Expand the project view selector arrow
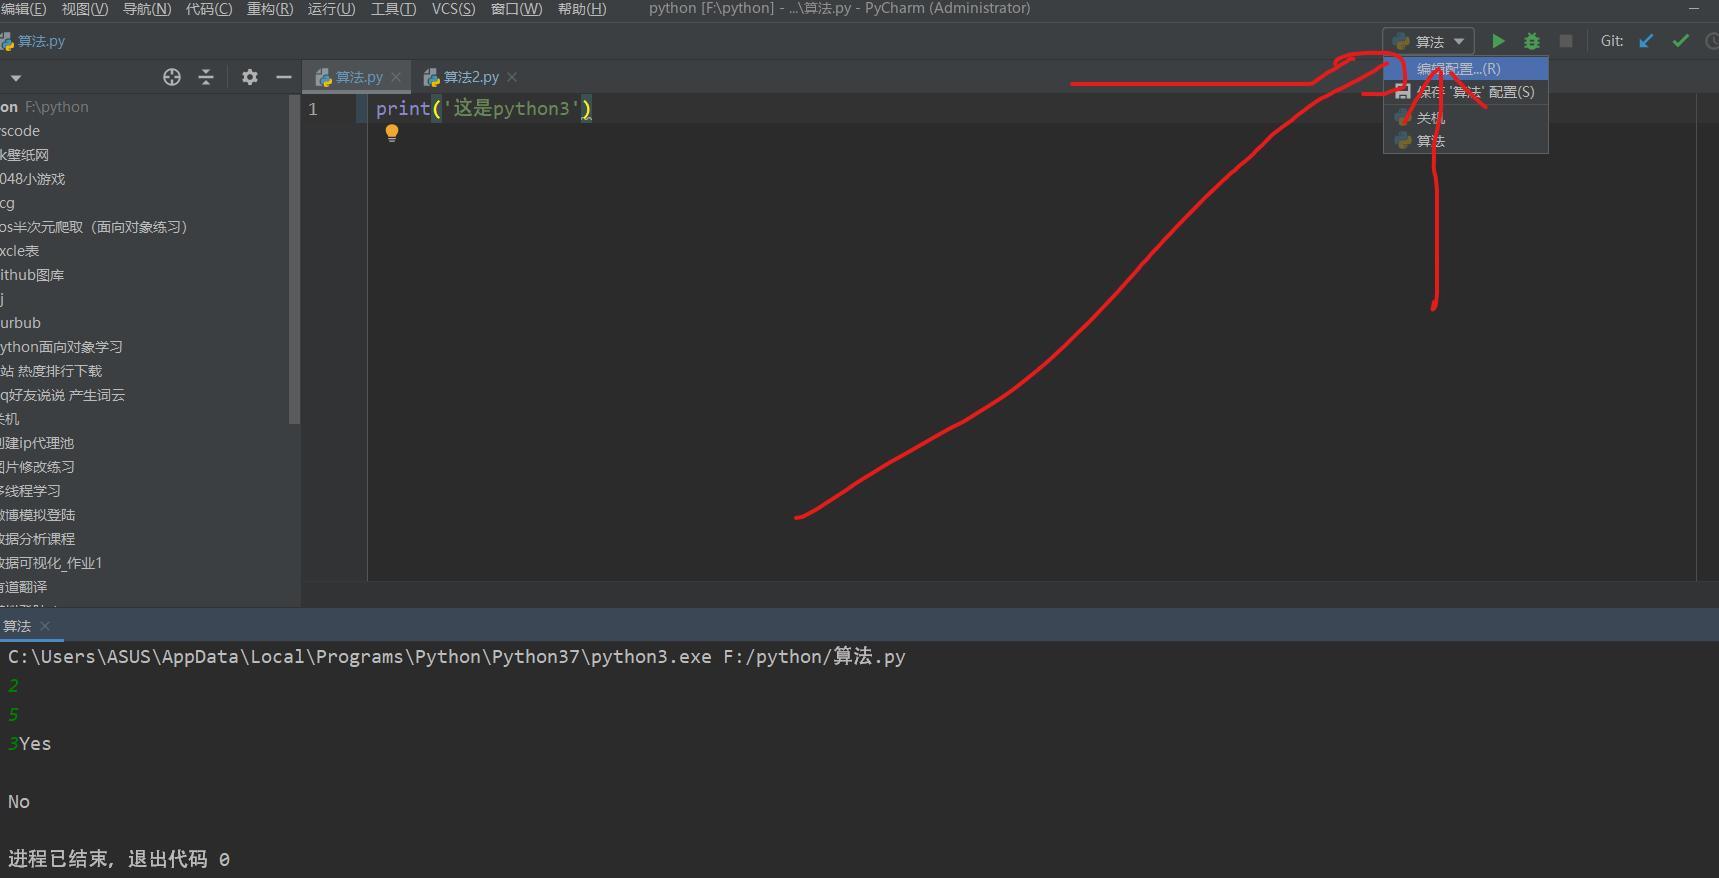 tap(16, 77)
